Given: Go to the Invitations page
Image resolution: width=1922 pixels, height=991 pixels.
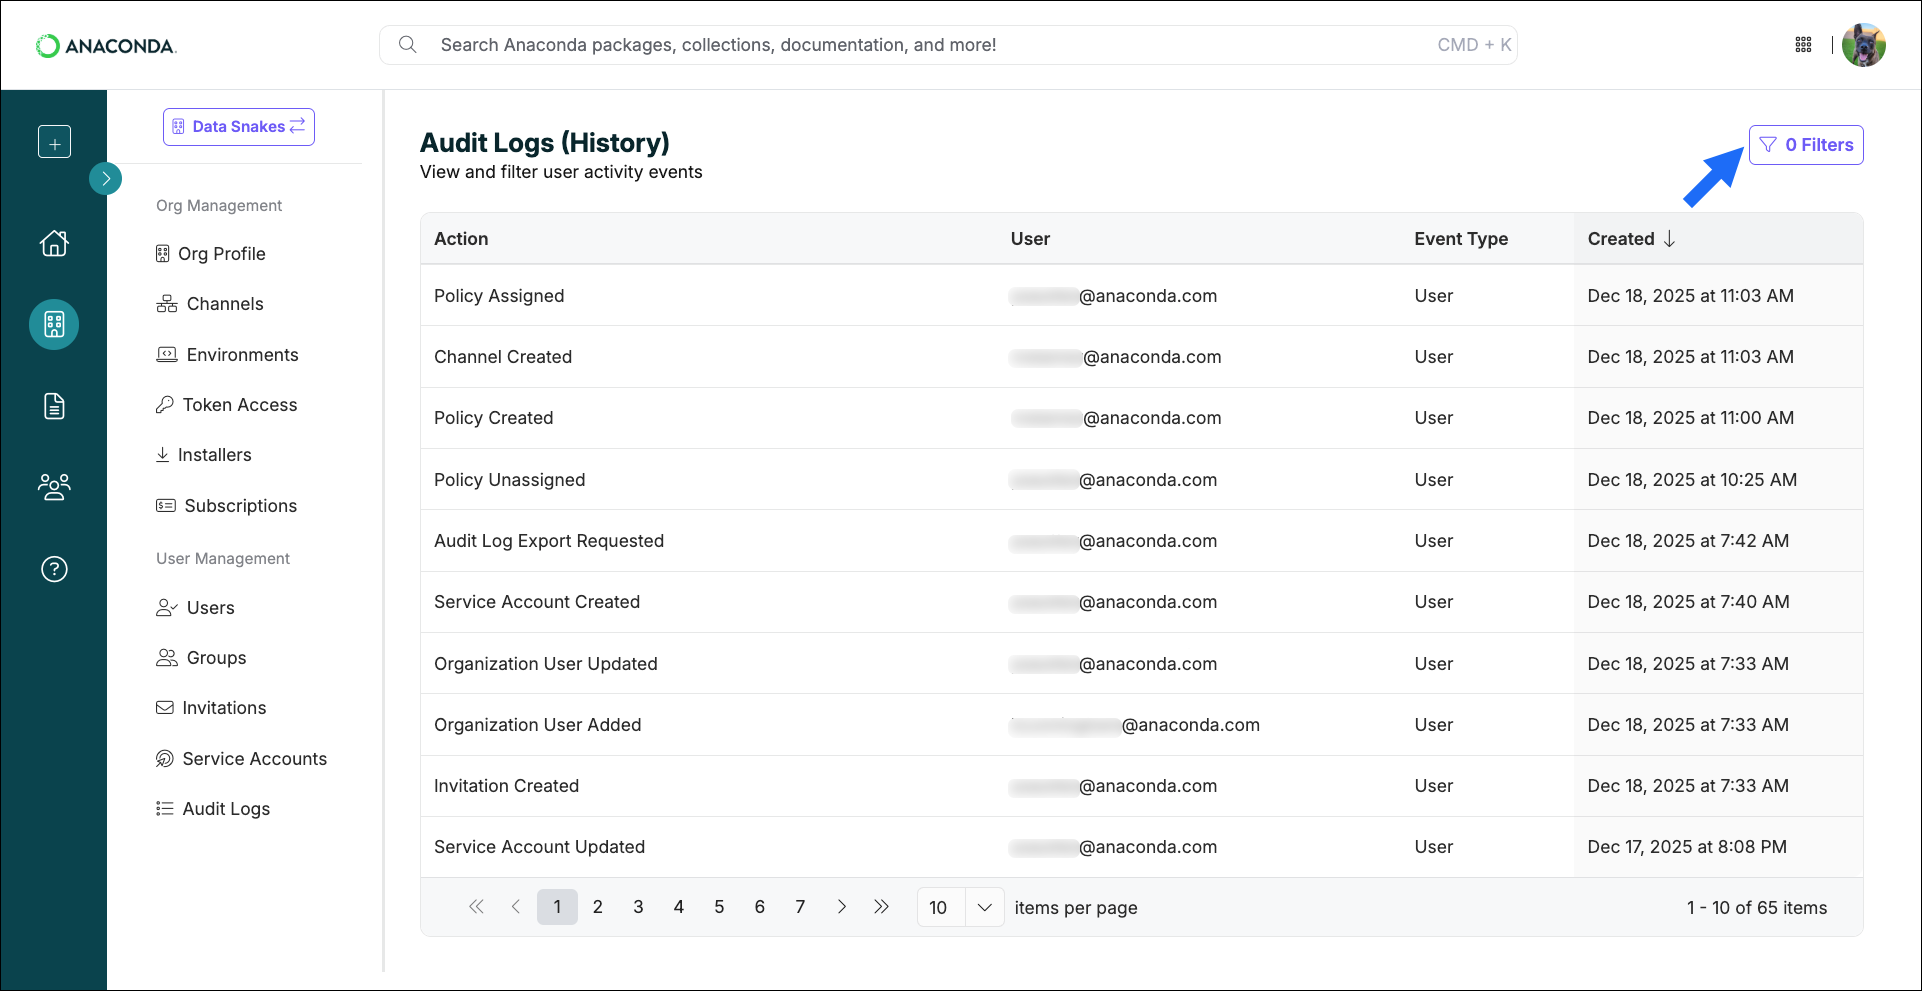Looking at the screenshot, I should [x=223, y=707].
